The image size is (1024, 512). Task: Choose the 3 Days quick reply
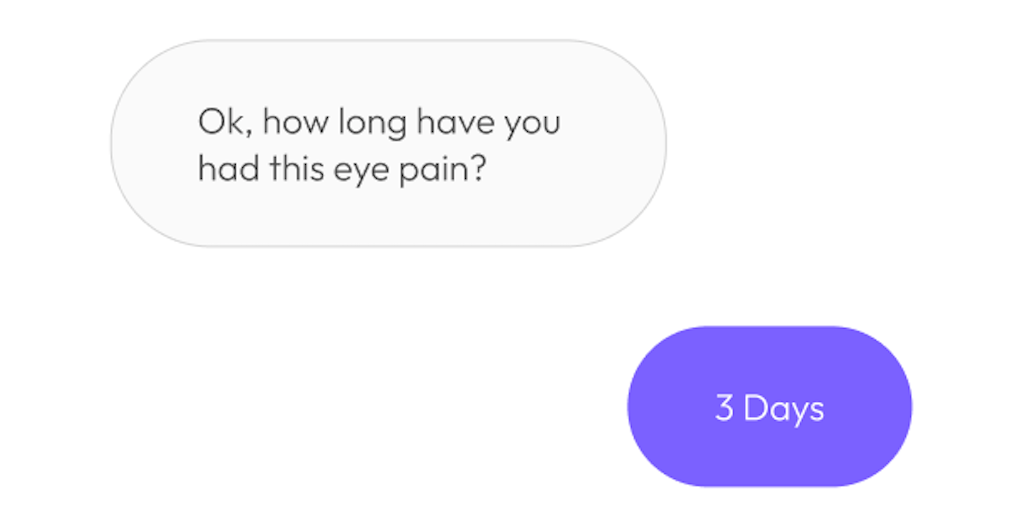pos(769,407)
